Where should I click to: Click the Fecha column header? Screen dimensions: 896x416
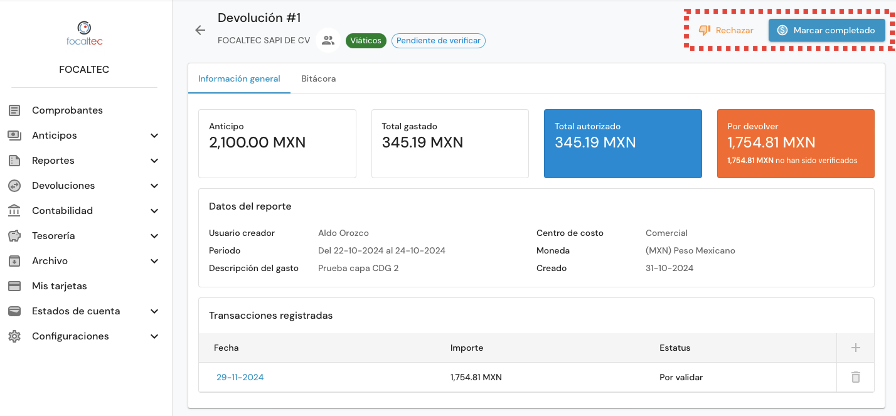[226, 347]
